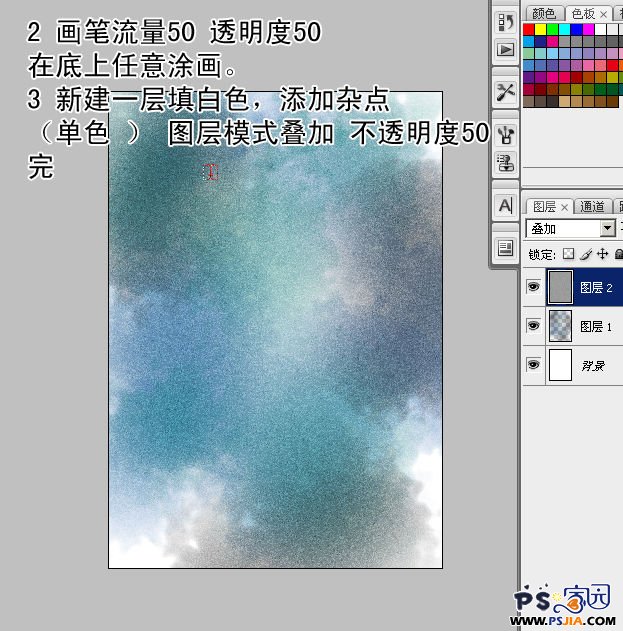
Task: Click the lock image pixels brush icon
Action: click(x=585, y=254)
